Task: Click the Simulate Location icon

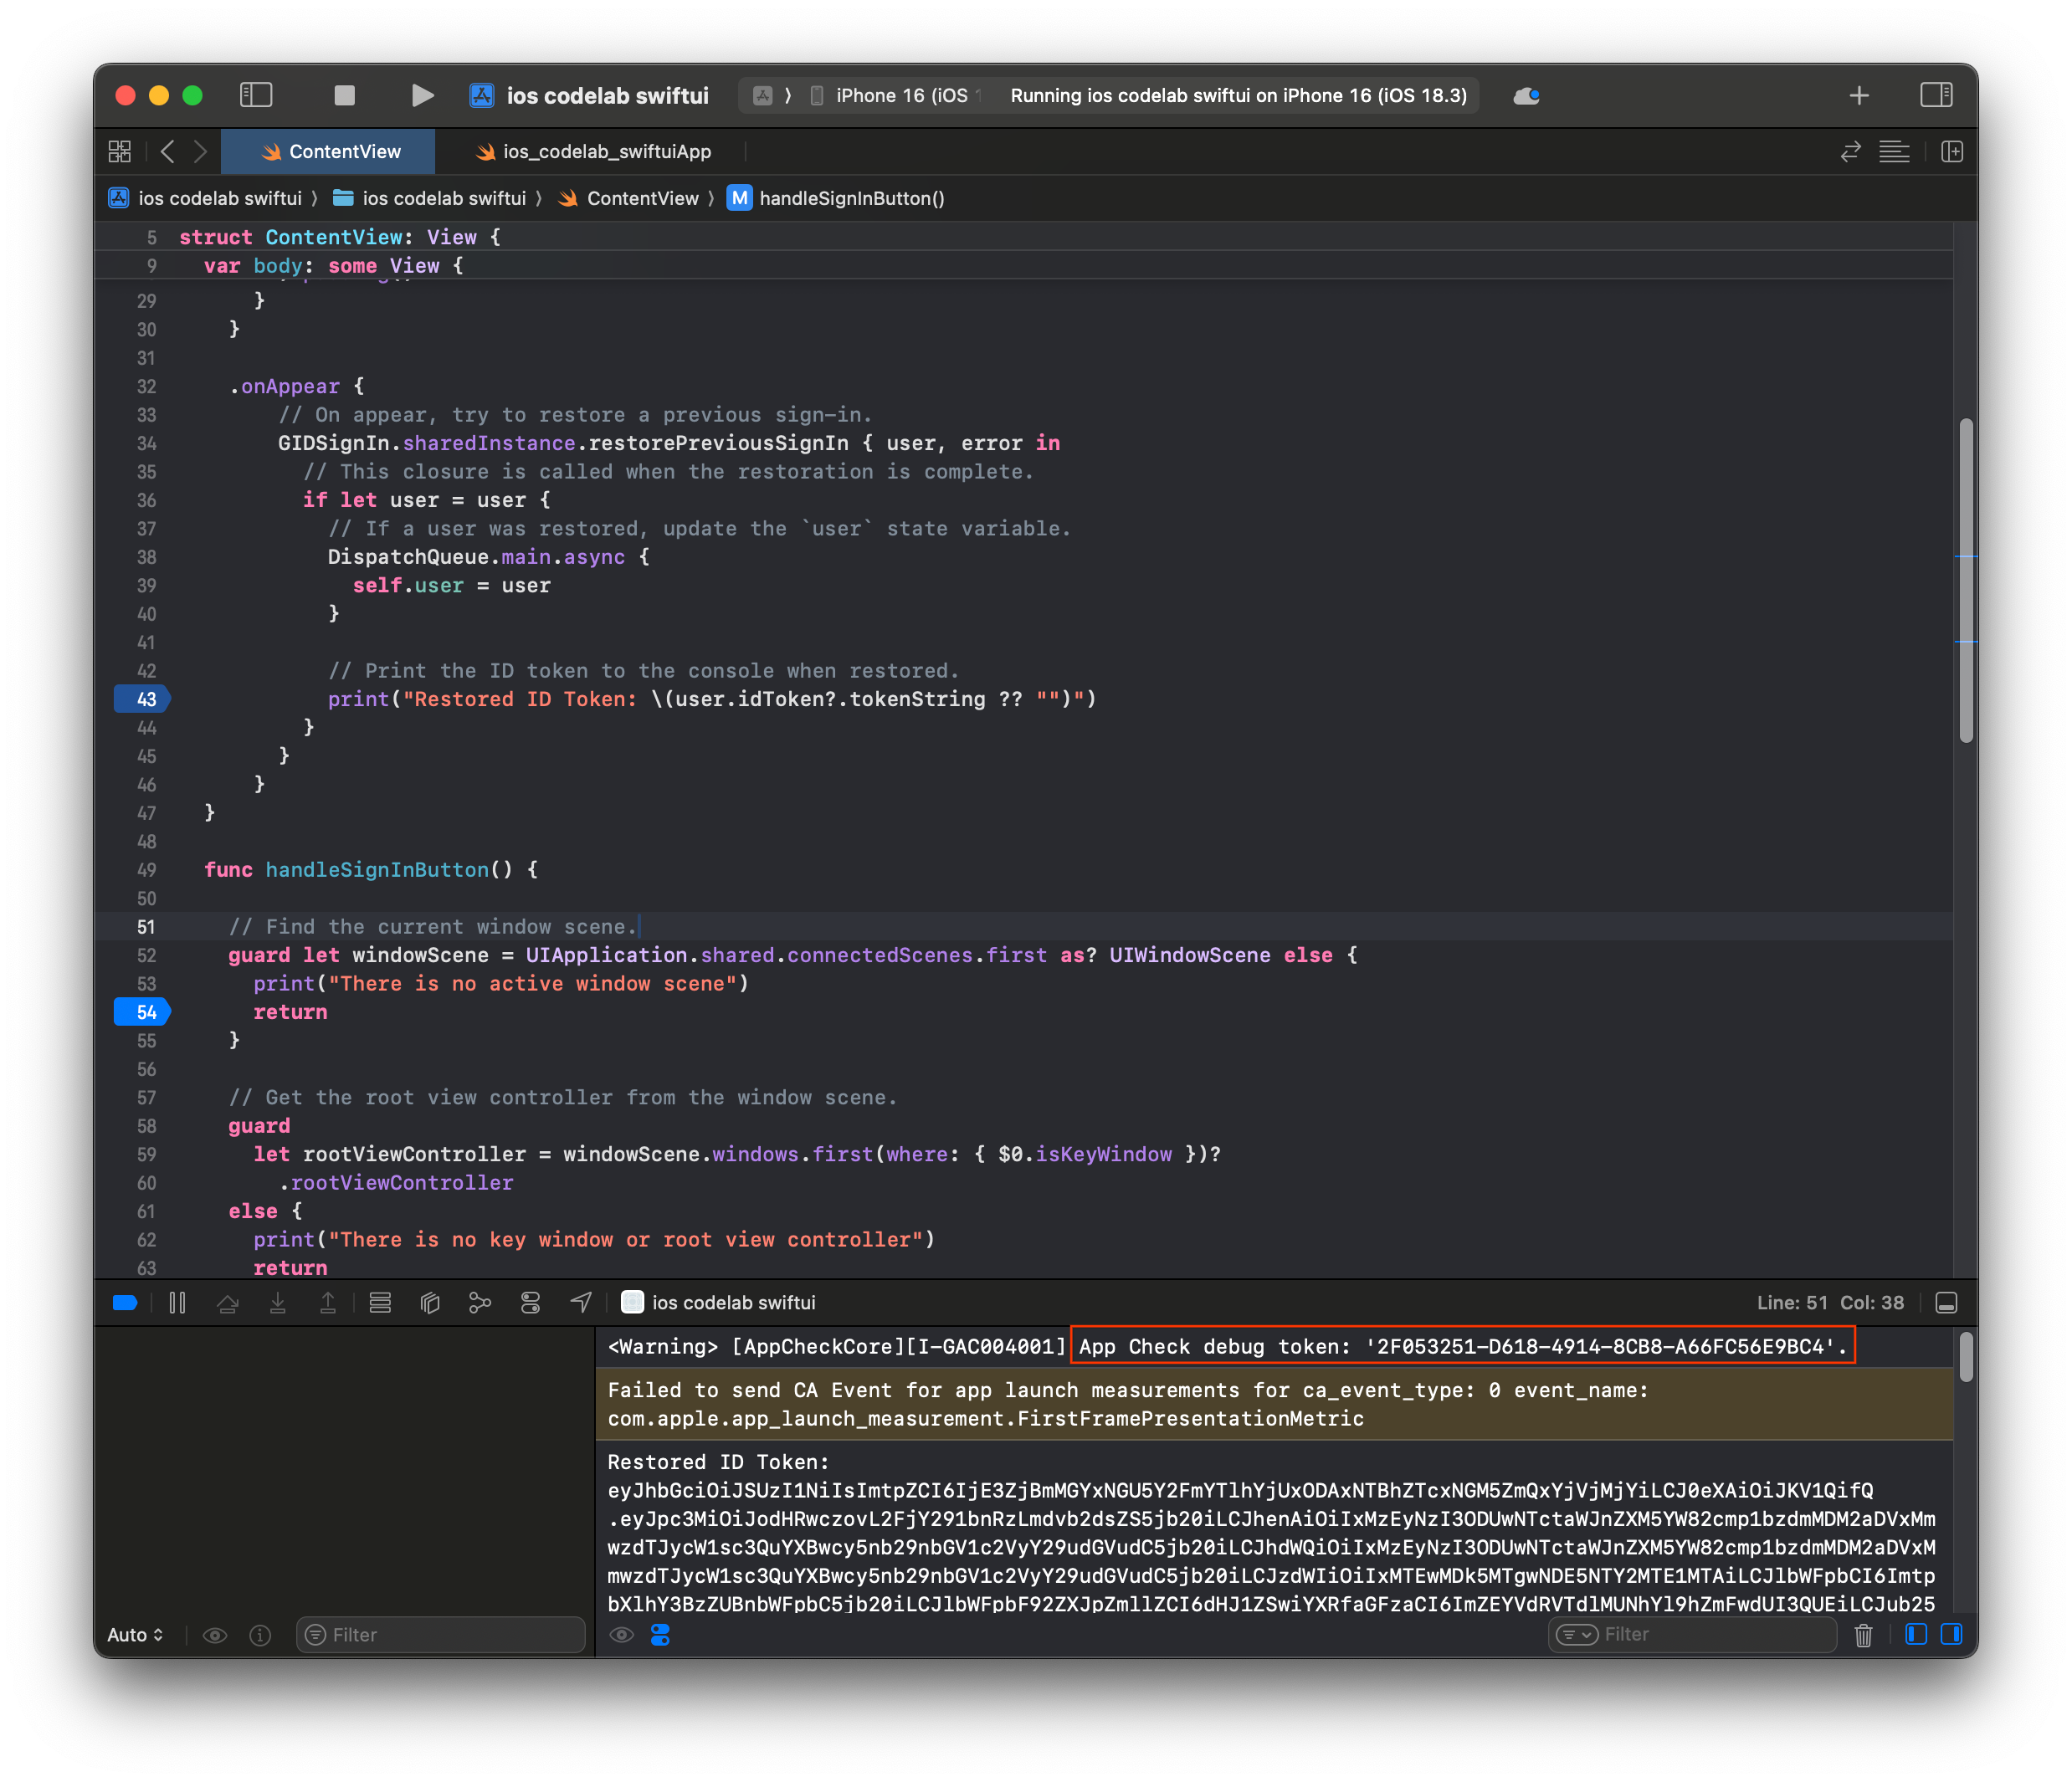Action: click(580, 1302)
